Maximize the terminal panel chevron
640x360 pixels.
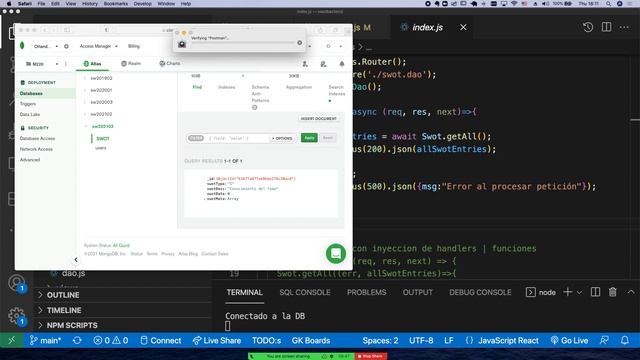pos(631,292)
